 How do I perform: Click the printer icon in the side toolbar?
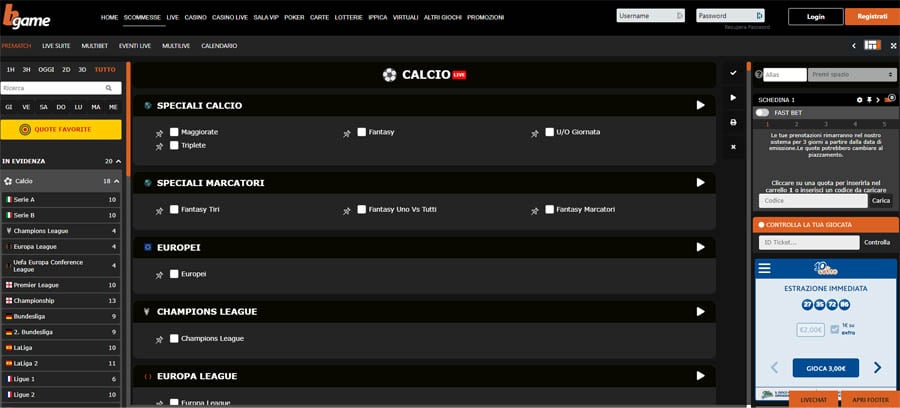pyautogui.click(x=733, y=122)
